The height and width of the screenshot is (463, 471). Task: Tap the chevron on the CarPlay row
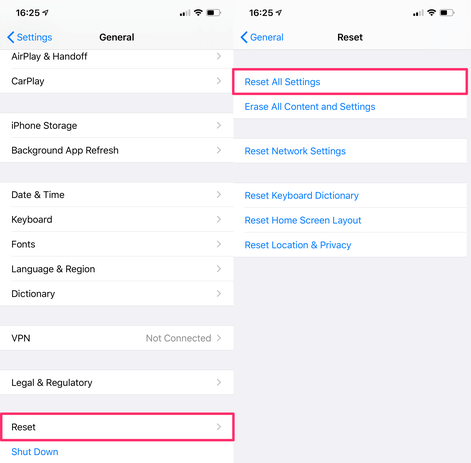point(219,81)
